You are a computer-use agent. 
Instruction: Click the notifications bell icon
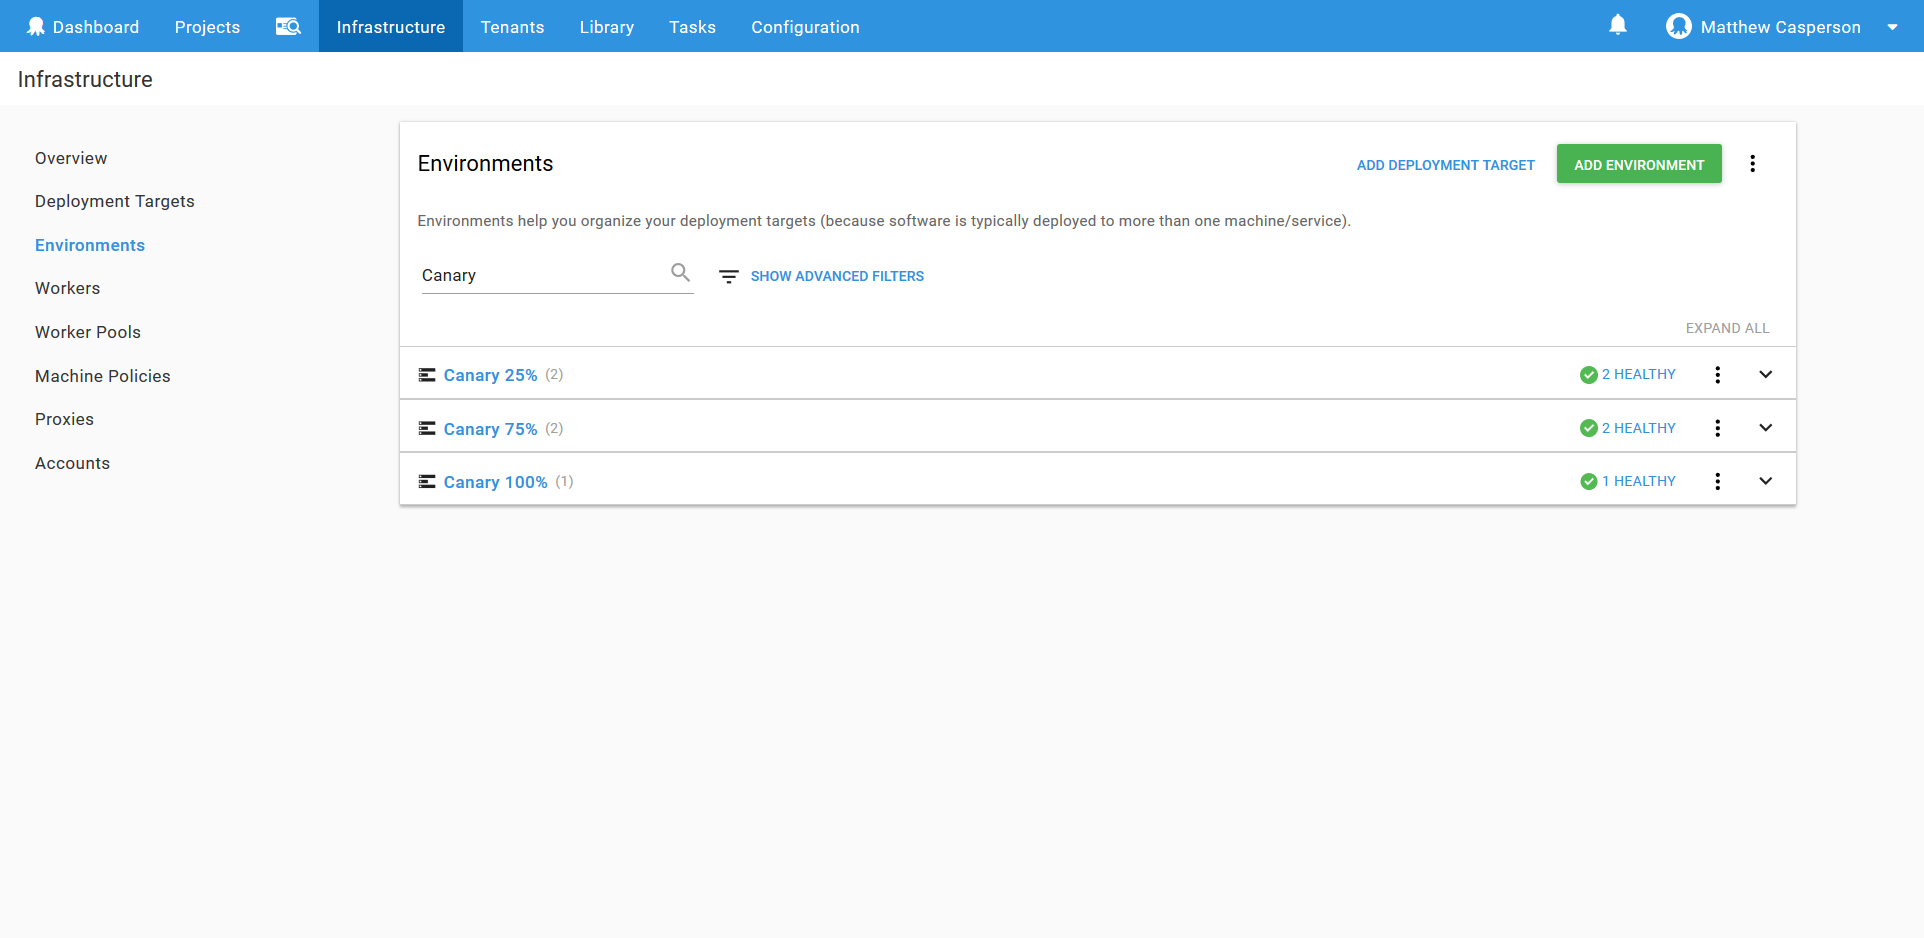(x=1617, y=26)
